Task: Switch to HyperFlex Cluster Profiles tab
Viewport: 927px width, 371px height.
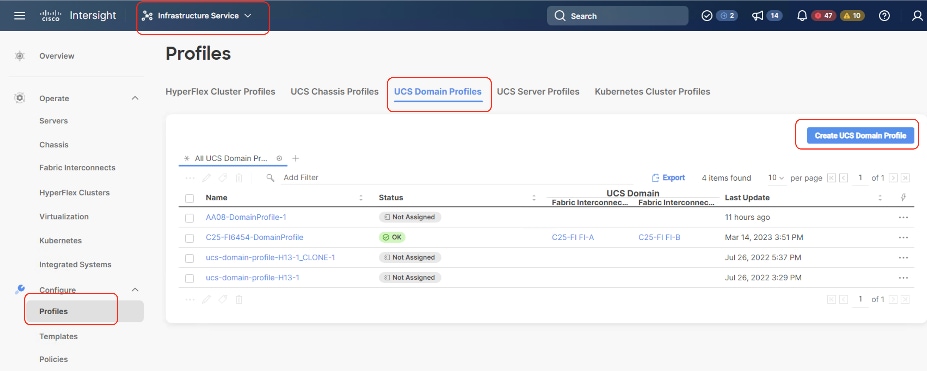Action: pyautogui.click(x=221, y=92)
